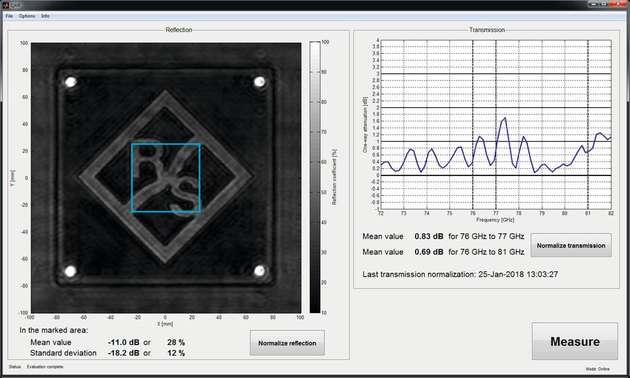Click inside the blue marked area rectangle
This screenshot has width=630, height=378.
pyautogui.click(x=166, y=178)
